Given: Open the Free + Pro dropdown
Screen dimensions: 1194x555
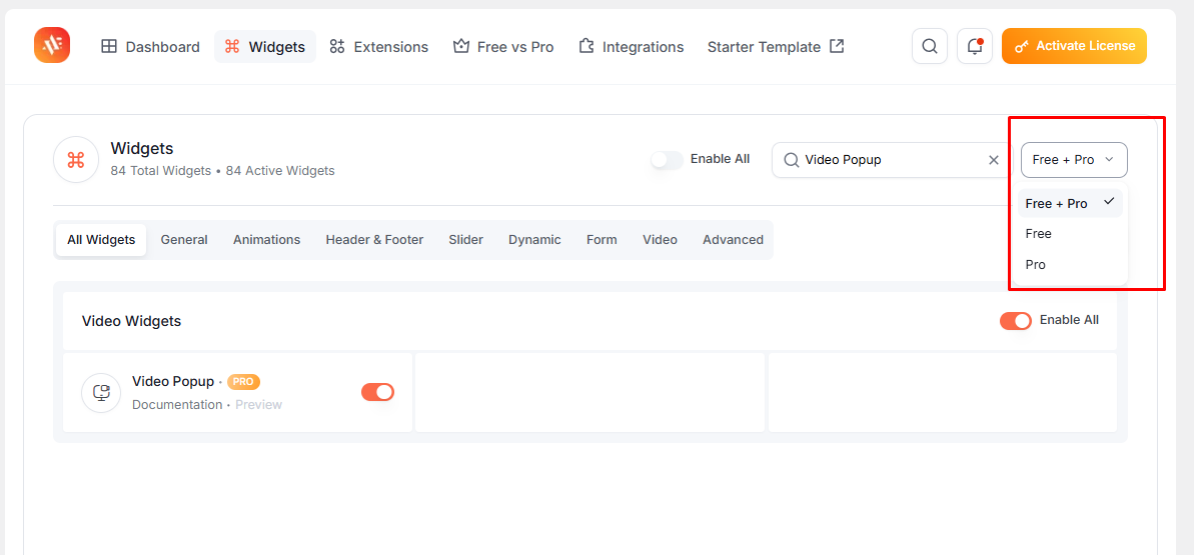Looking at the screenshot, I should [1074, 160].
